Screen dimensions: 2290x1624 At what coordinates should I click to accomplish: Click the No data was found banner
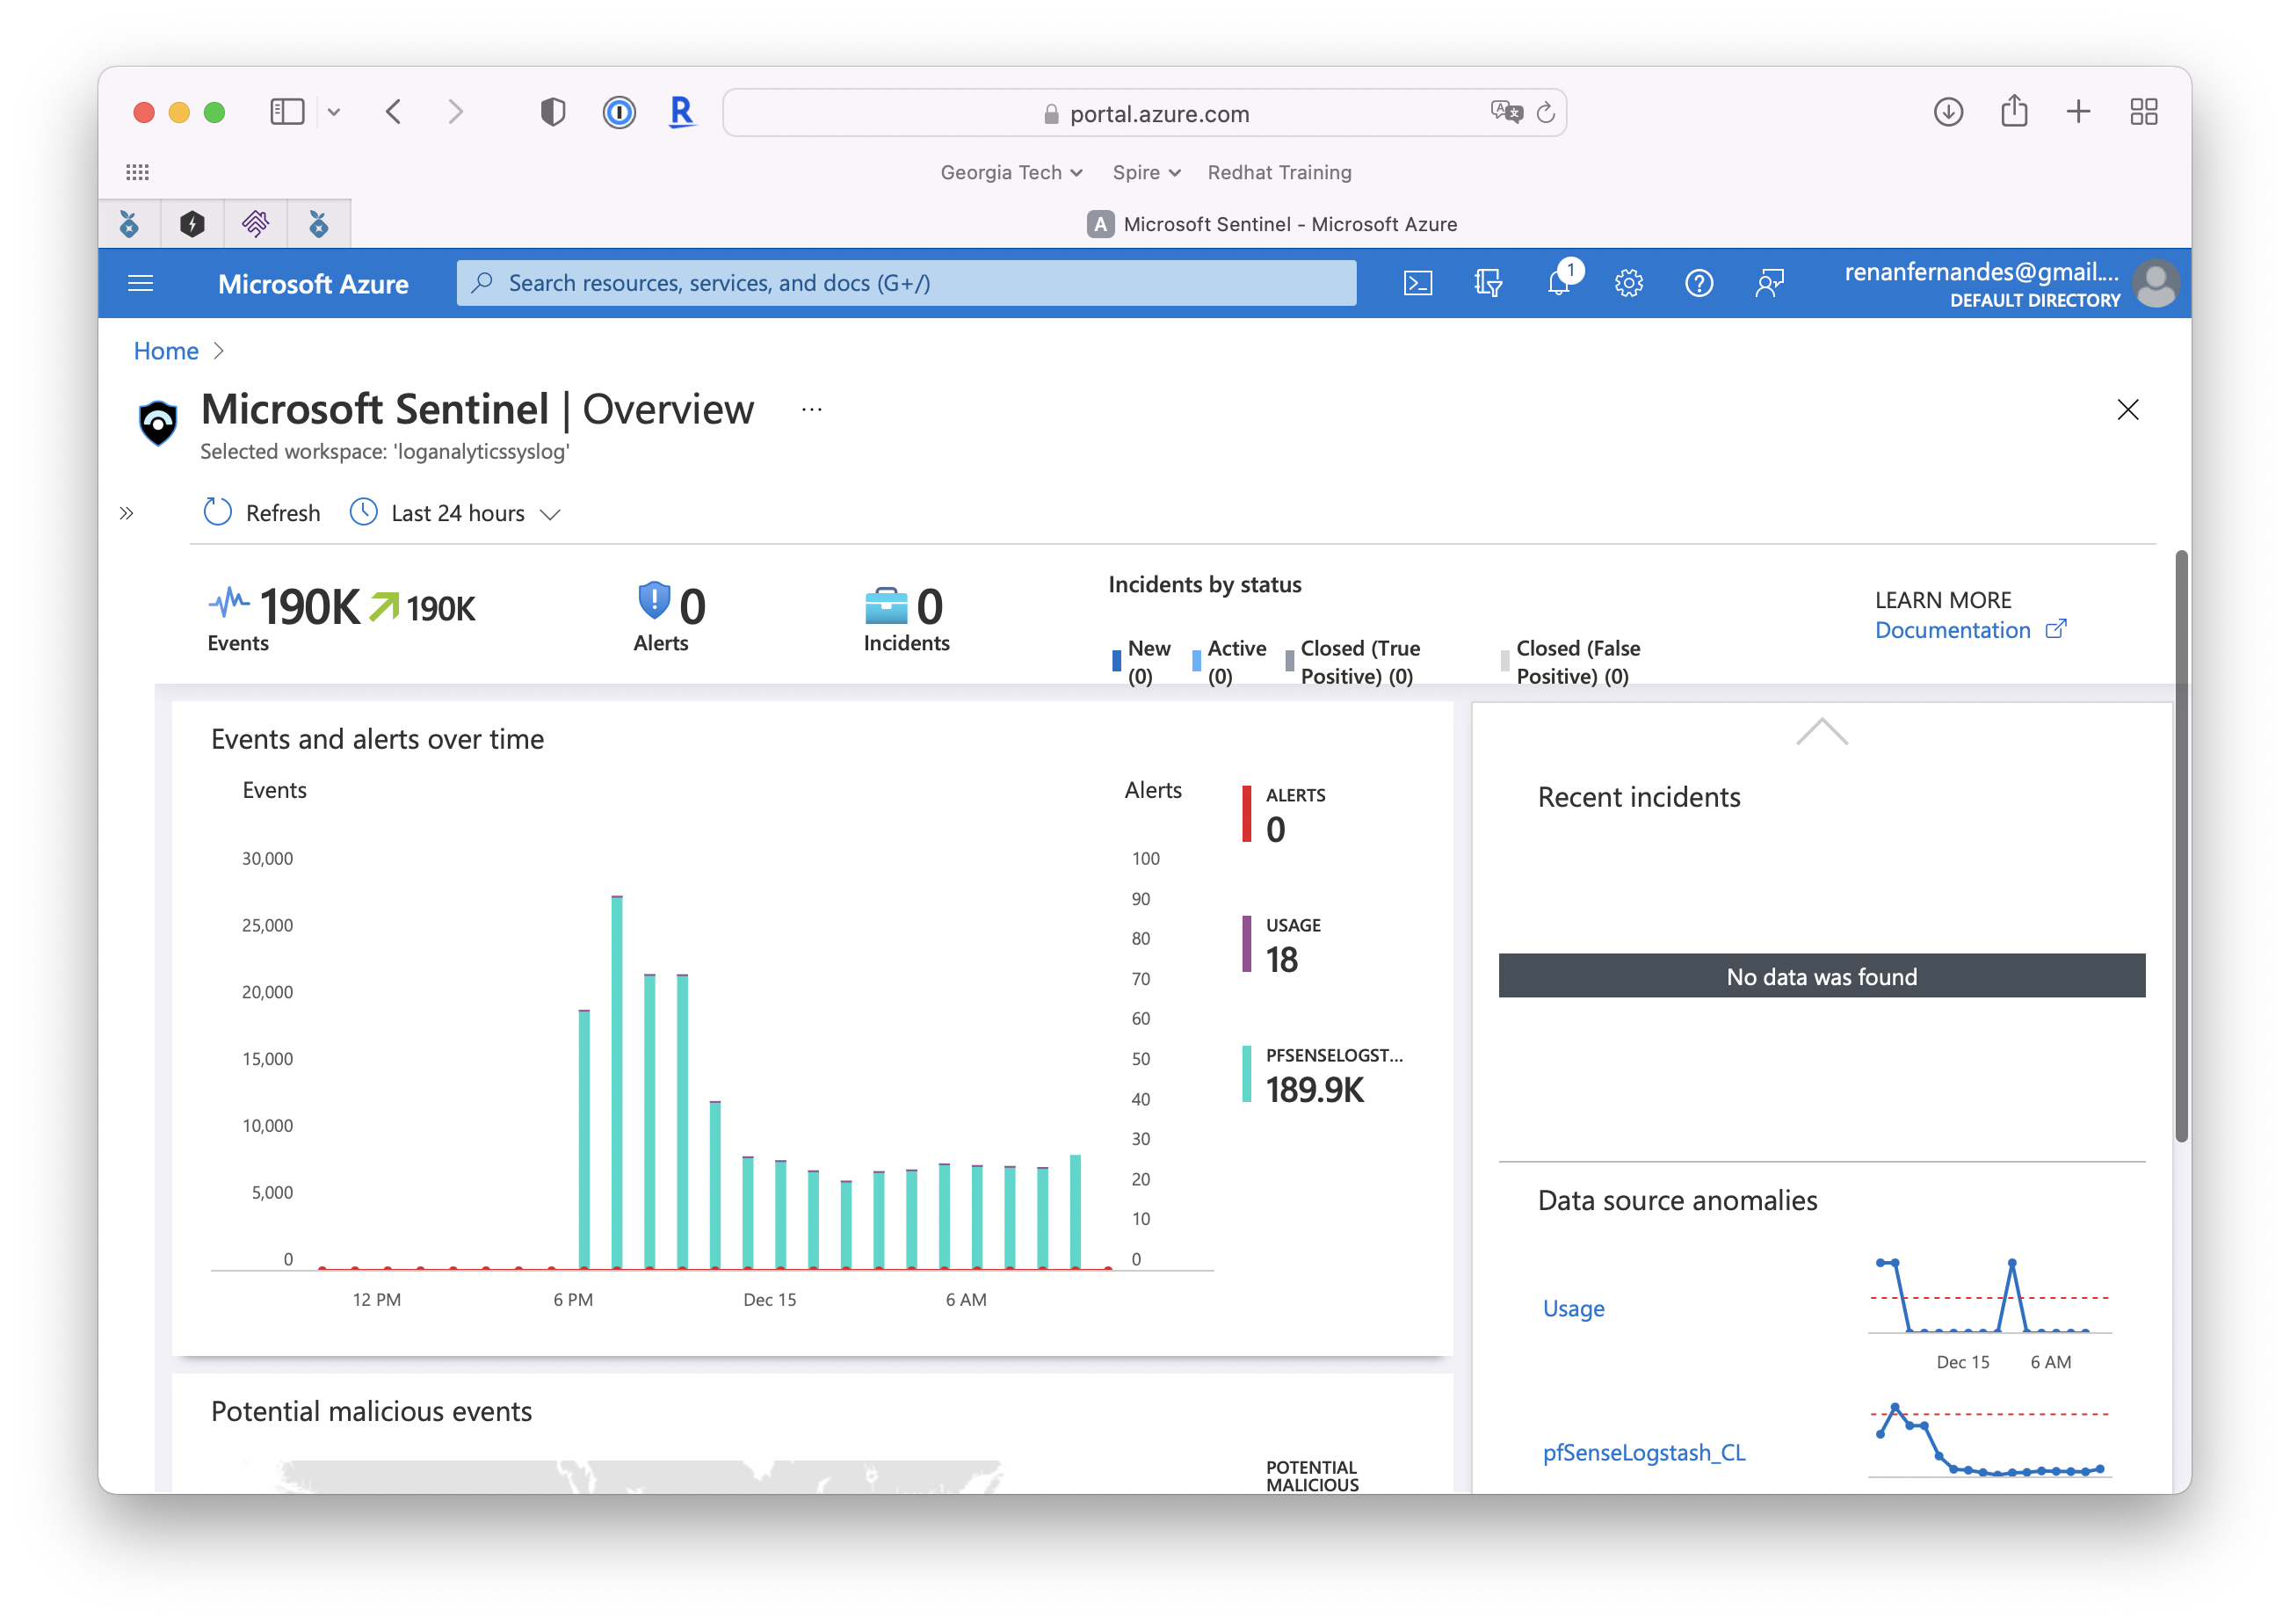pyautogui.click(x=1821, y=975)
